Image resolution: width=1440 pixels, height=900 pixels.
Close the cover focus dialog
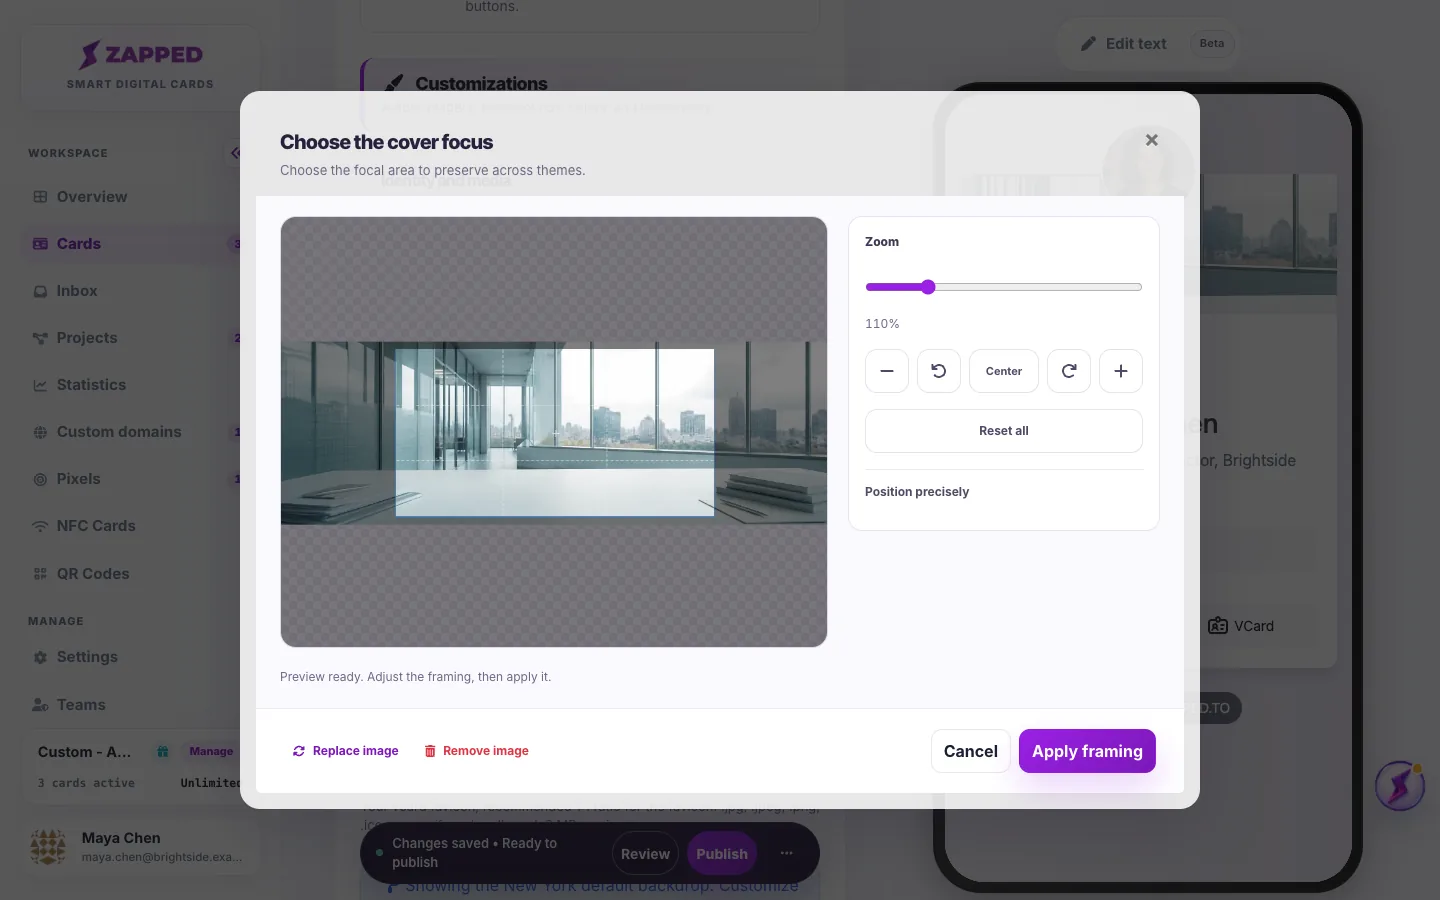click(x=1152, y=140)
